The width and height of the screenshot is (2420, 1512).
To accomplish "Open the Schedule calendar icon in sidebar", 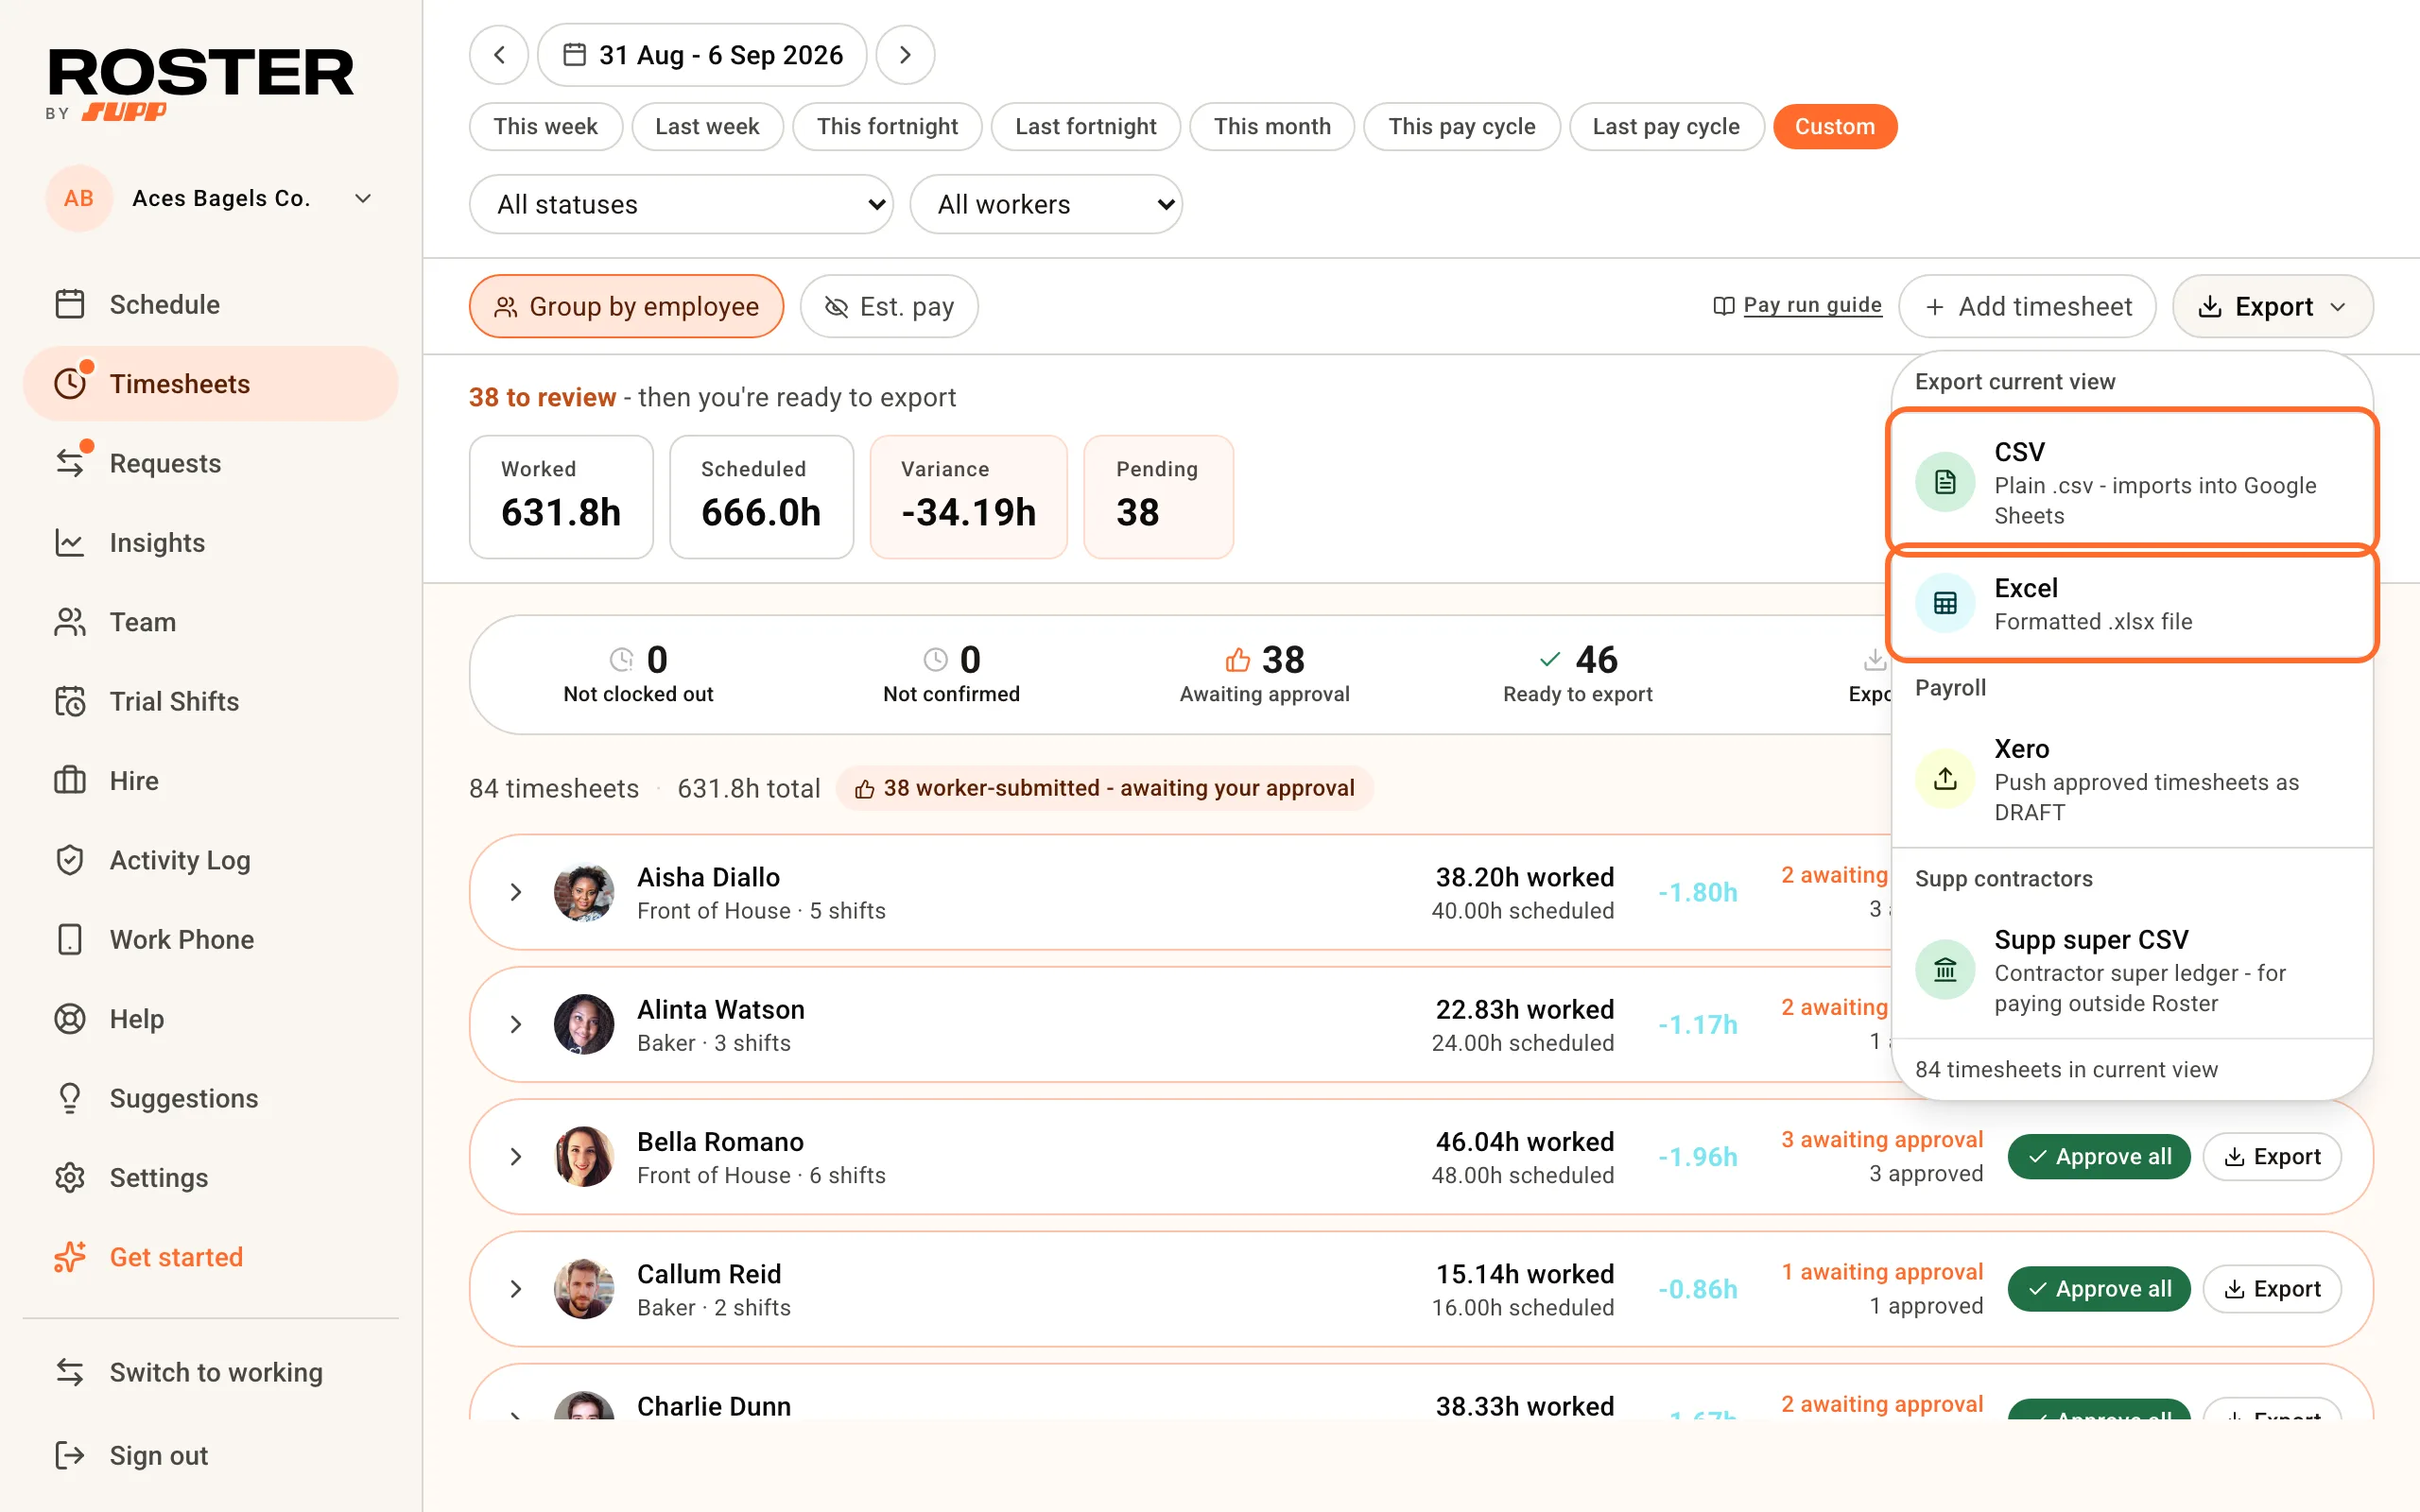I will tap(70, 304).
